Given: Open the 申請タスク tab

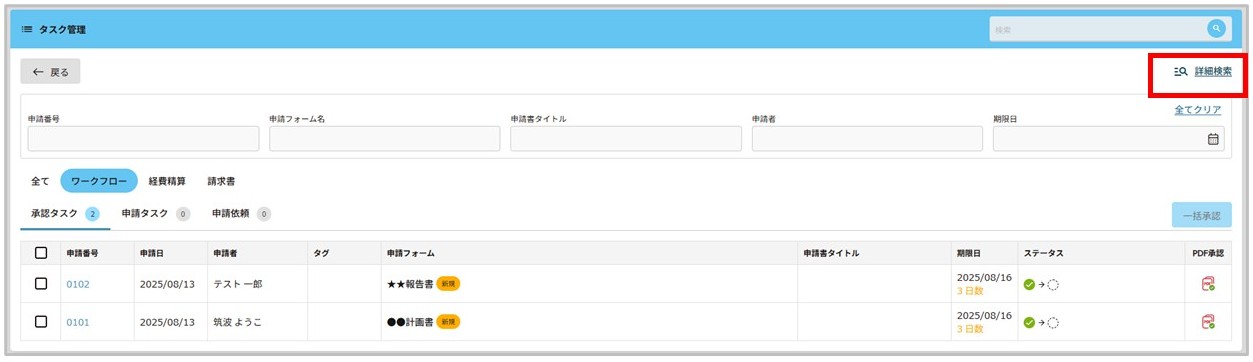Looking at the screenshot, I should coord(156,213).
